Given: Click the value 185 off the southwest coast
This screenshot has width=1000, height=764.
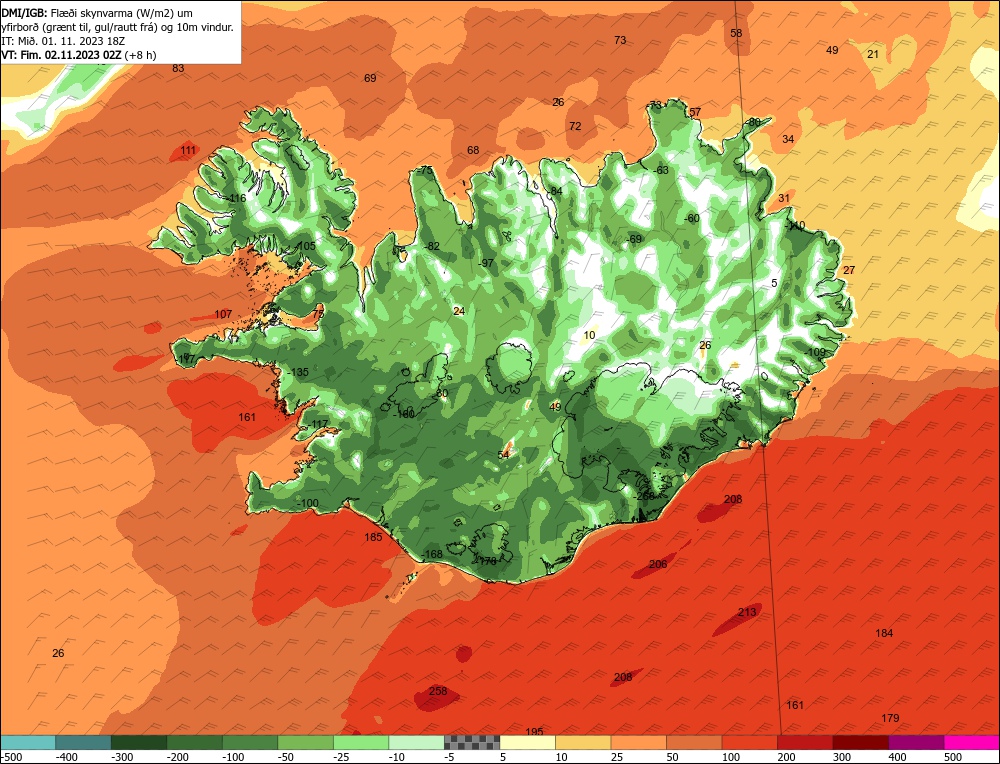Looking at the screenshot, I should (x=373, y=537).
